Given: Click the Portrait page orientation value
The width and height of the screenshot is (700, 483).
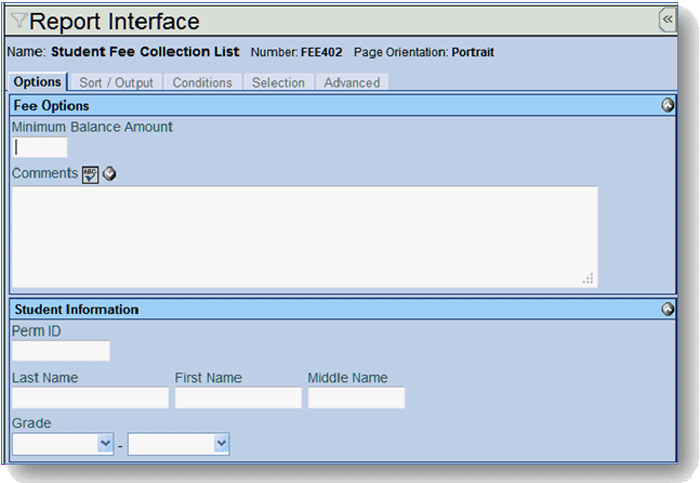Looking at the screenshot, I should pos(473,52).
